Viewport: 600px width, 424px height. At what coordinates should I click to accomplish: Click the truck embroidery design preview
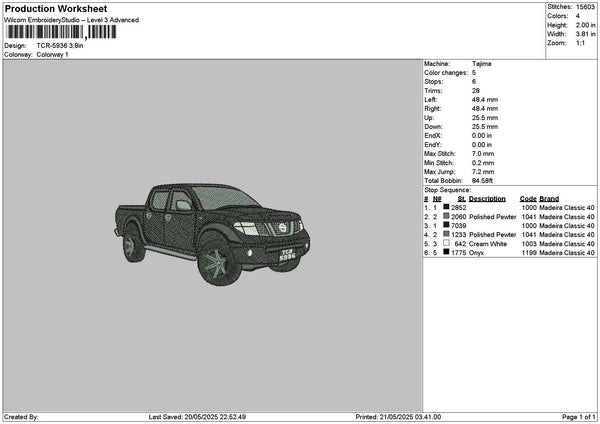tap(212, 234)
